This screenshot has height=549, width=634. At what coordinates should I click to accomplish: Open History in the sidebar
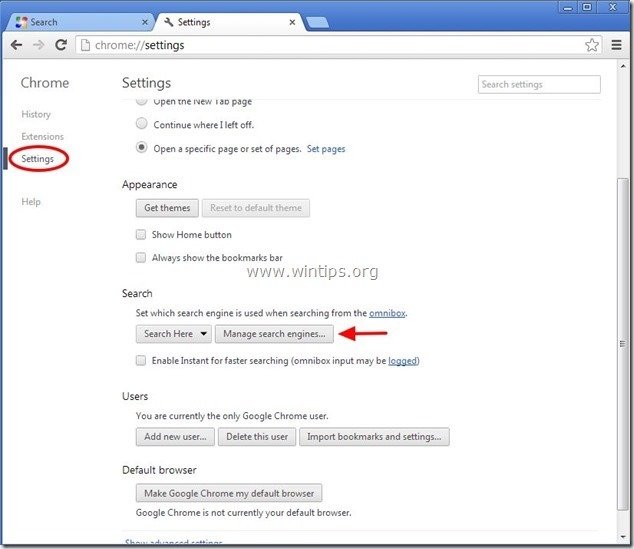[x=36, y=115]
